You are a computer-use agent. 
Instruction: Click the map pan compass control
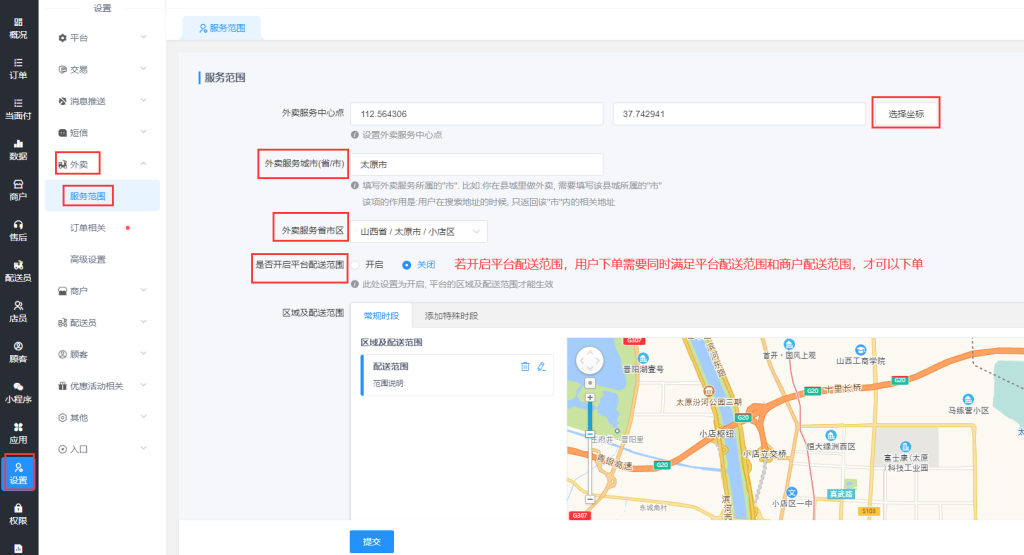pos(590,359)
